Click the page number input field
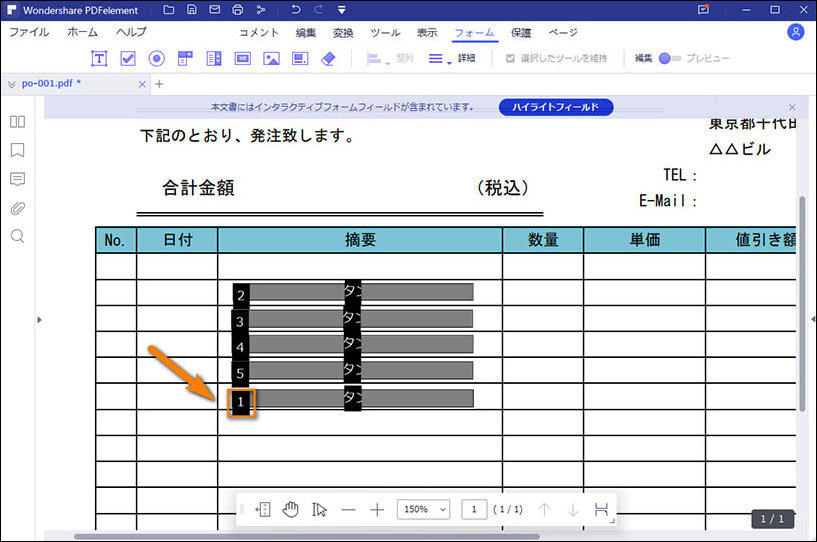This screenshot has height=542, width=817. [x=474, y=509]
